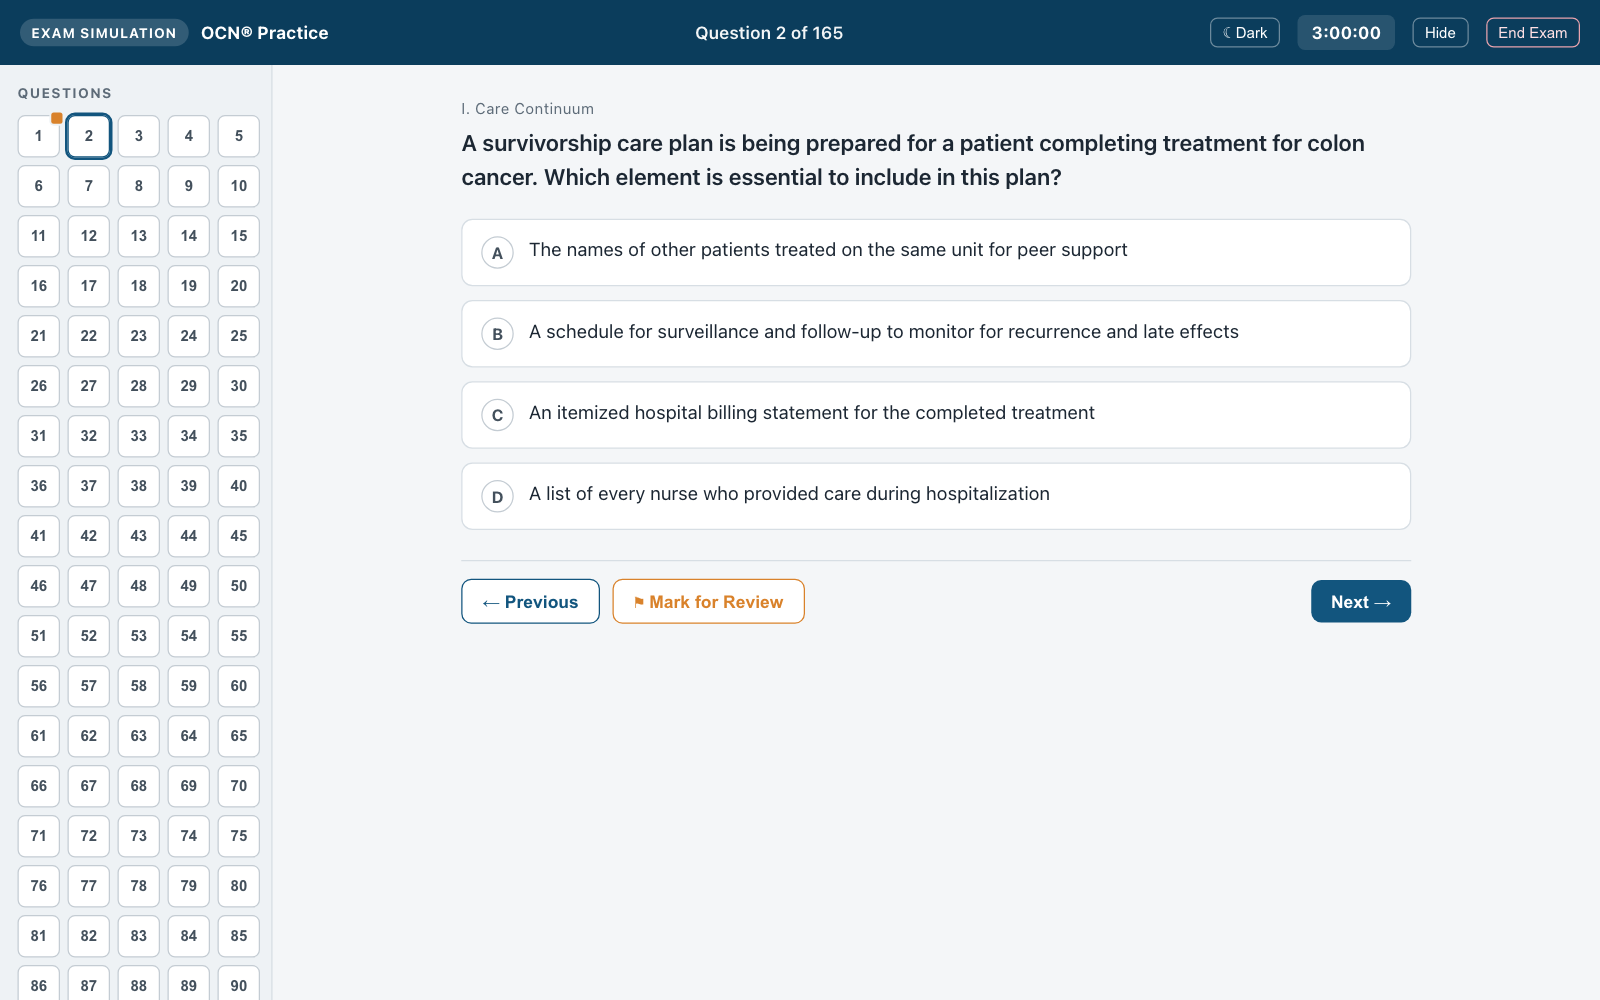Open flagged question 1 in navigator
Viewport: 1600px width, 1000px height.
(39, 136)
